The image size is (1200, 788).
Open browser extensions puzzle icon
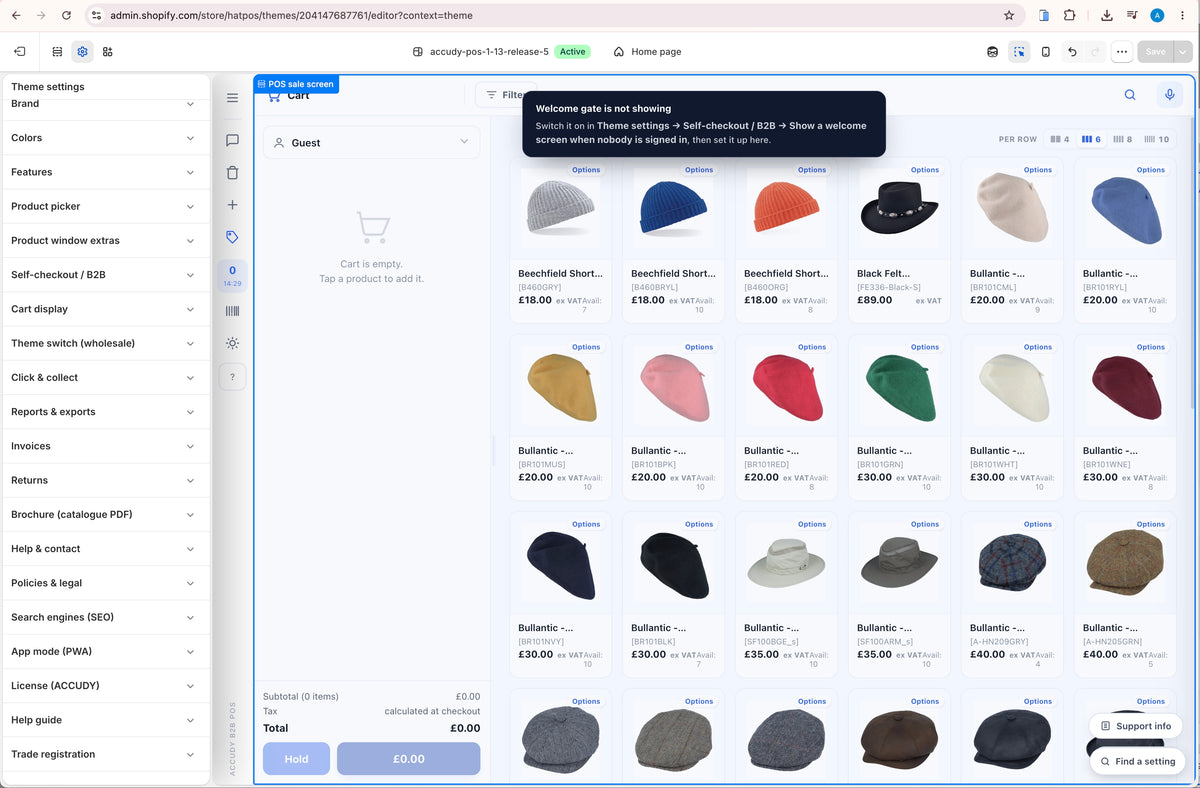tap(1069, 15)
